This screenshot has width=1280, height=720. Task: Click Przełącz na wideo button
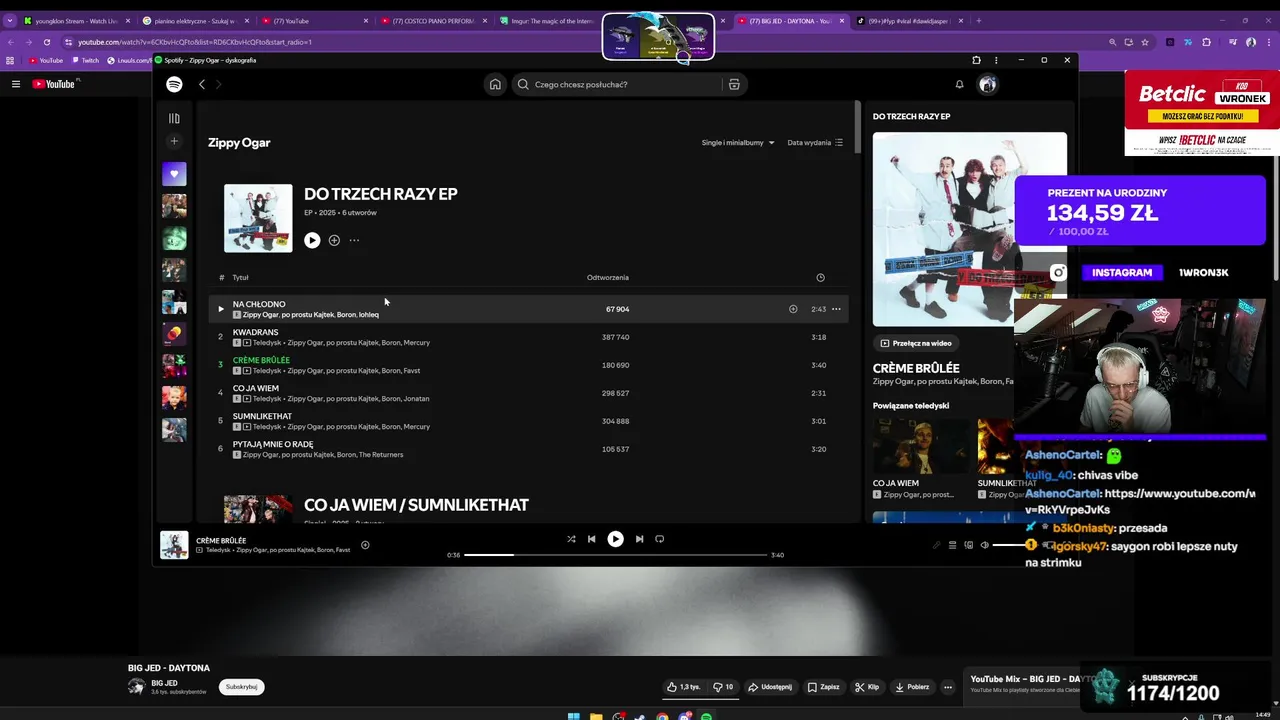point(915,343)
